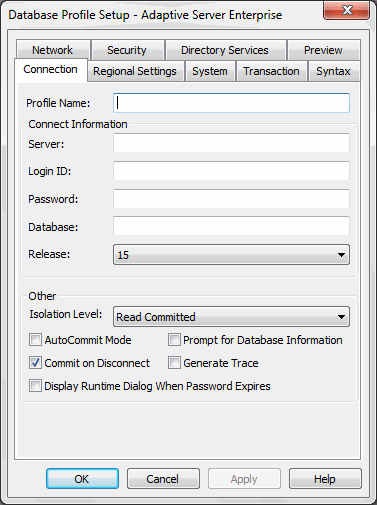Select the Database input box
This screenshot has height=505, width=377.
[x=231, y=226]
